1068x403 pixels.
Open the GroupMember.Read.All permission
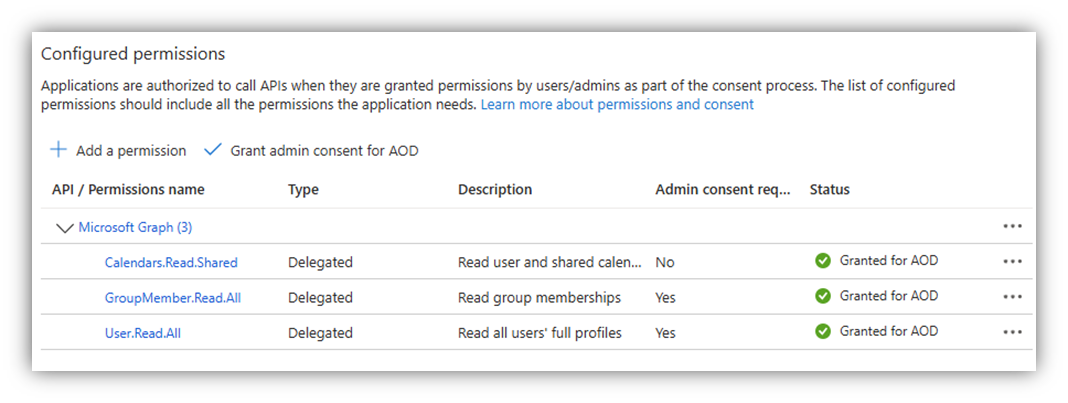[172, 297]
